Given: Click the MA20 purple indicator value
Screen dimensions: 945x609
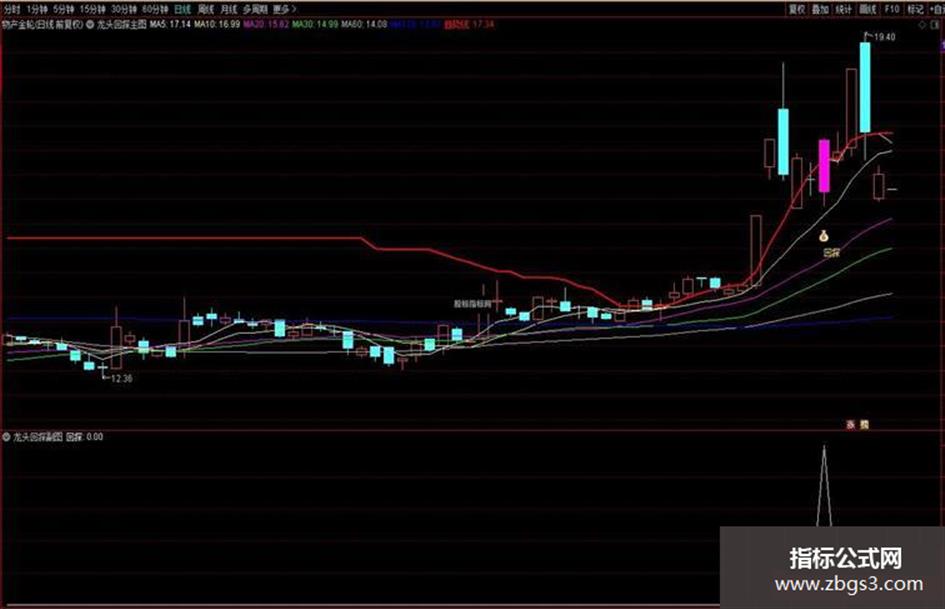Looking at the screenshot, I should pos(266,25).
